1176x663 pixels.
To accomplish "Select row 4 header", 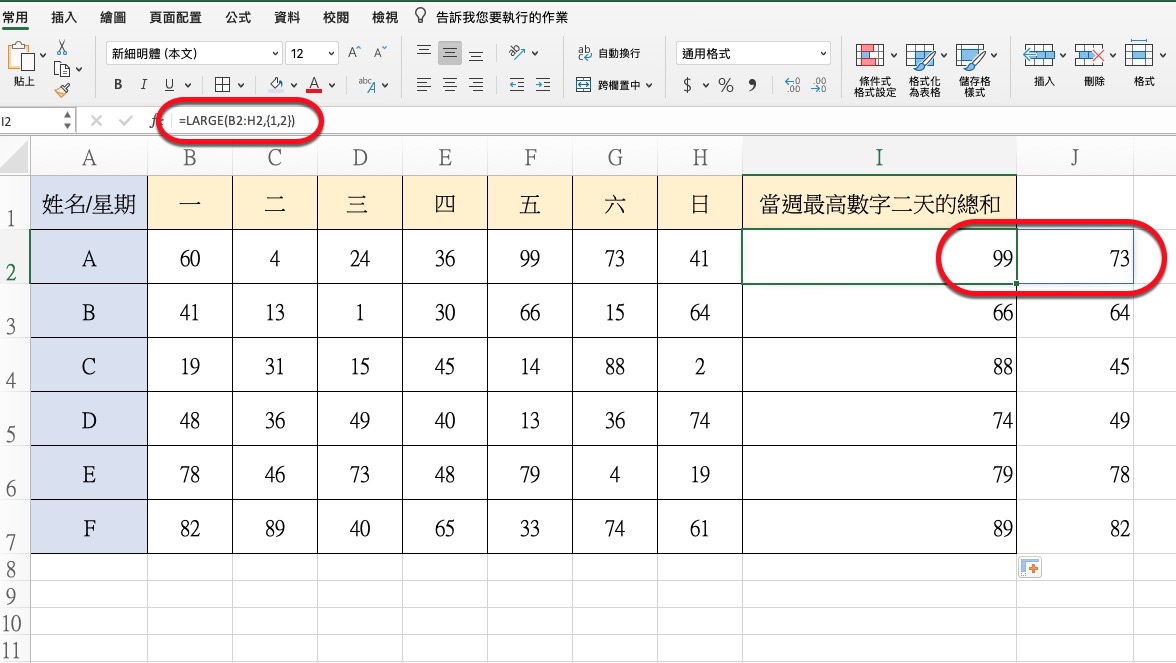I will [x=14, y=364].
